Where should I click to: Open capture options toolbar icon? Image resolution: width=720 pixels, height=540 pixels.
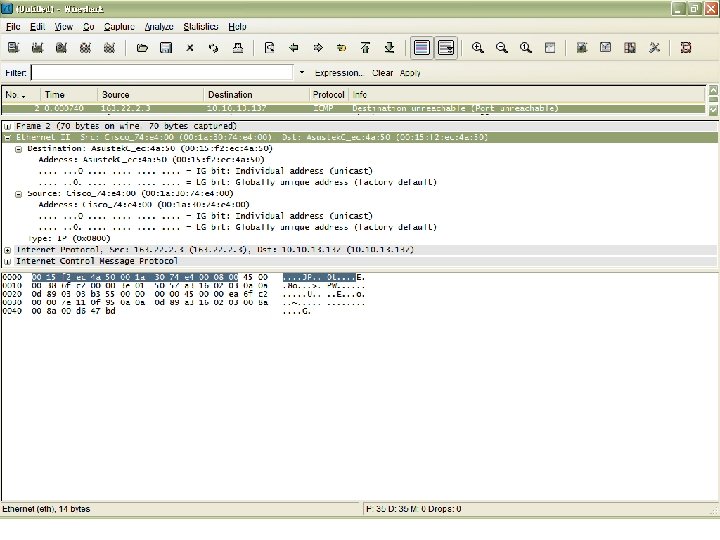pyautogui.click(x=38, y=48)
